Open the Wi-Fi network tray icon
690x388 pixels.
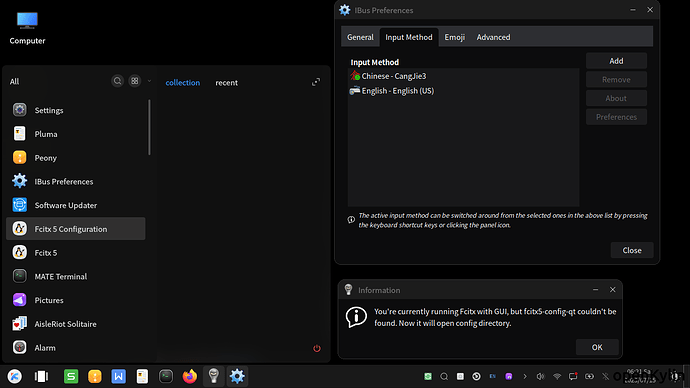coord(557,376)
